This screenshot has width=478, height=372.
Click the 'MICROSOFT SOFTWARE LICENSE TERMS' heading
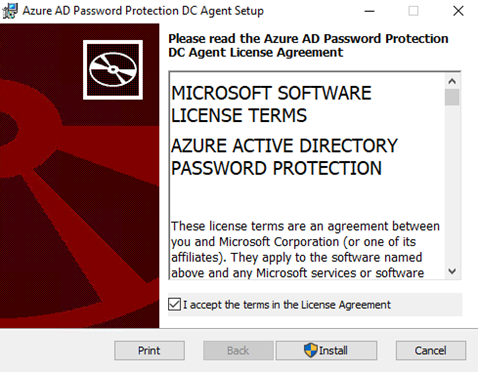[x=271, y=104]
